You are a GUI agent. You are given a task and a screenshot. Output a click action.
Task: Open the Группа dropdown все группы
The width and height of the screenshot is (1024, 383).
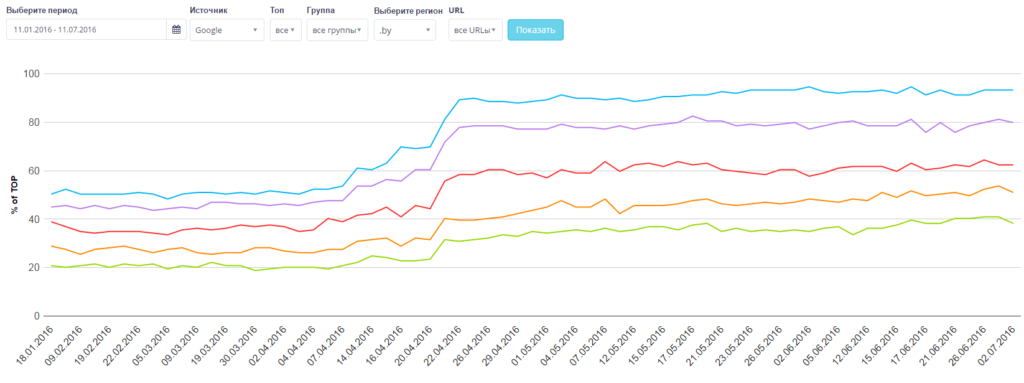pyautogui.click(x=338, y=29)
